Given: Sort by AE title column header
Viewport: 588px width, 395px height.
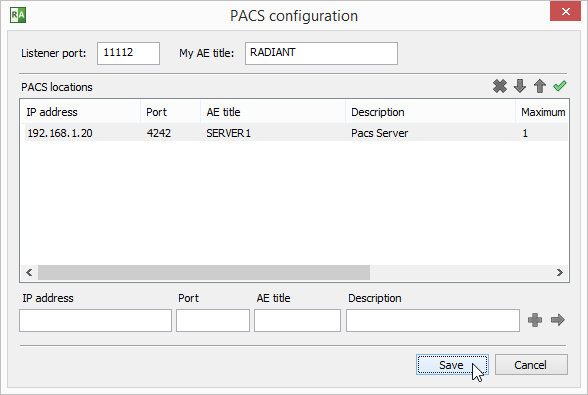Looking at the screenshot, I should point(273,112).
